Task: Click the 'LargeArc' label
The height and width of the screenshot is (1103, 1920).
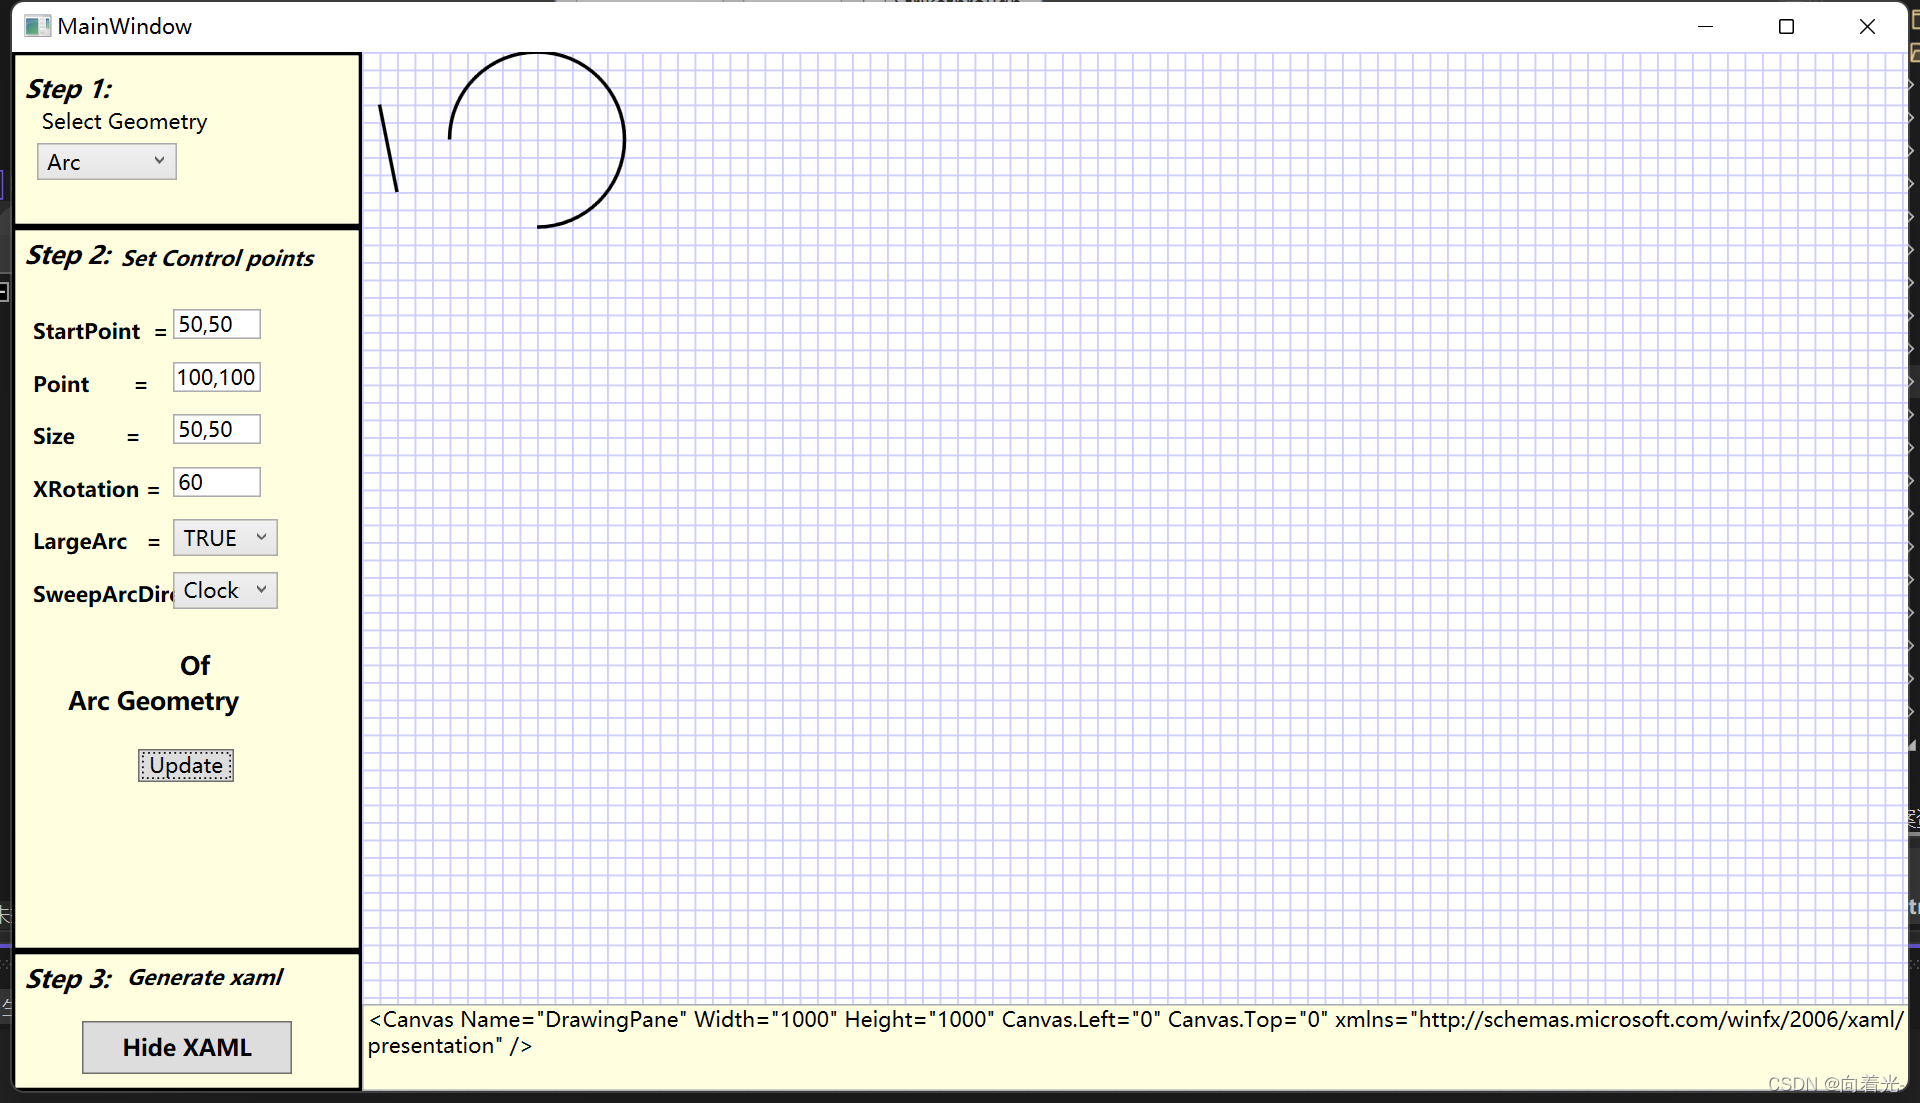Action: [x=80, y=541]
